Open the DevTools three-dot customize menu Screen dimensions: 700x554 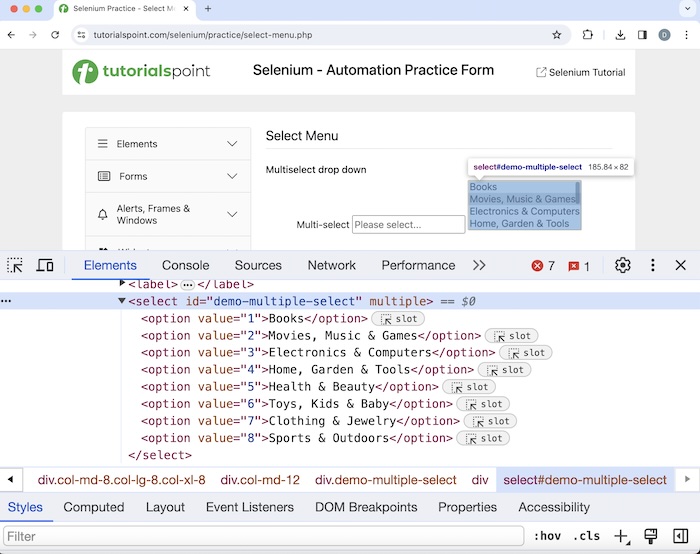tap(653, 265)
